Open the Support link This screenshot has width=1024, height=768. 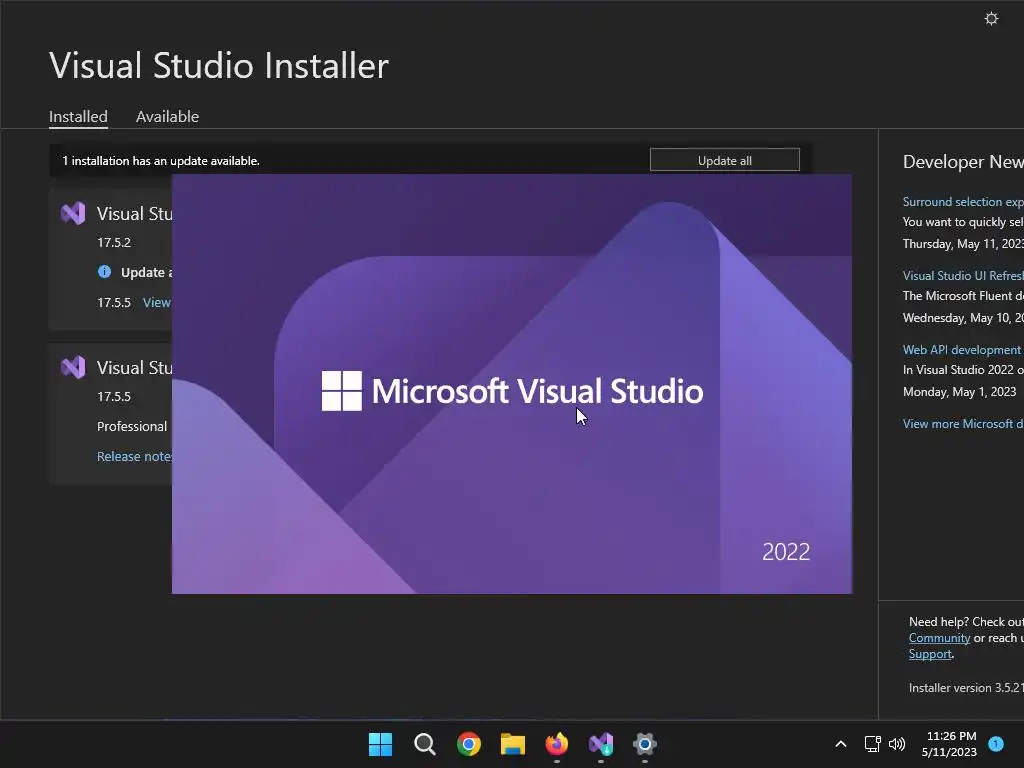(930, 654)
